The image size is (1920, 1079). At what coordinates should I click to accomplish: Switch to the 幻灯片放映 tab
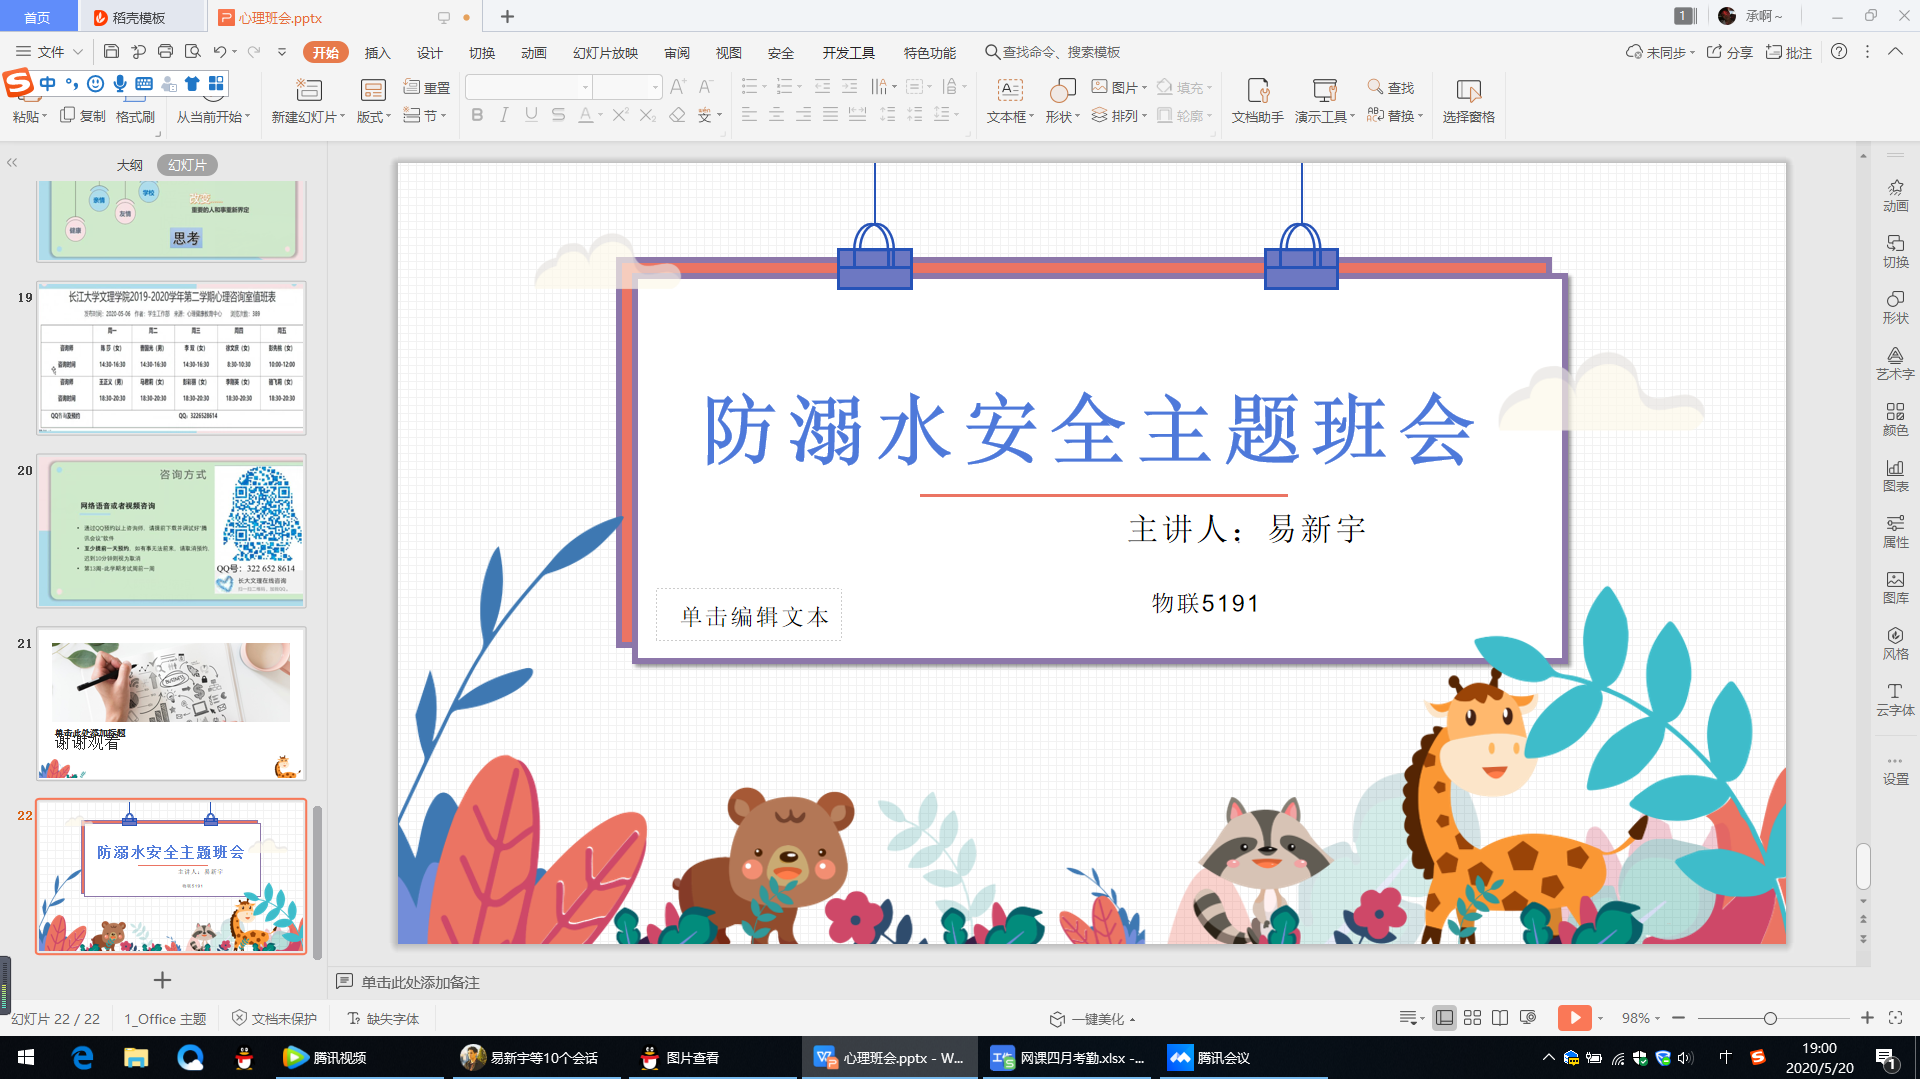[605, 53]
